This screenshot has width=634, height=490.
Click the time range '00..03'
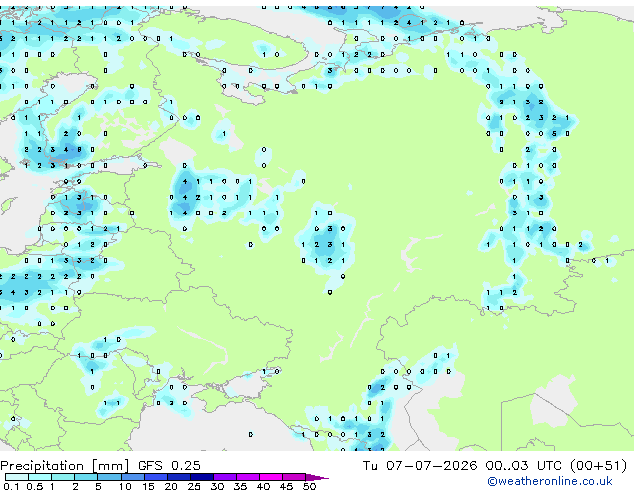click(x=507, y=466)
